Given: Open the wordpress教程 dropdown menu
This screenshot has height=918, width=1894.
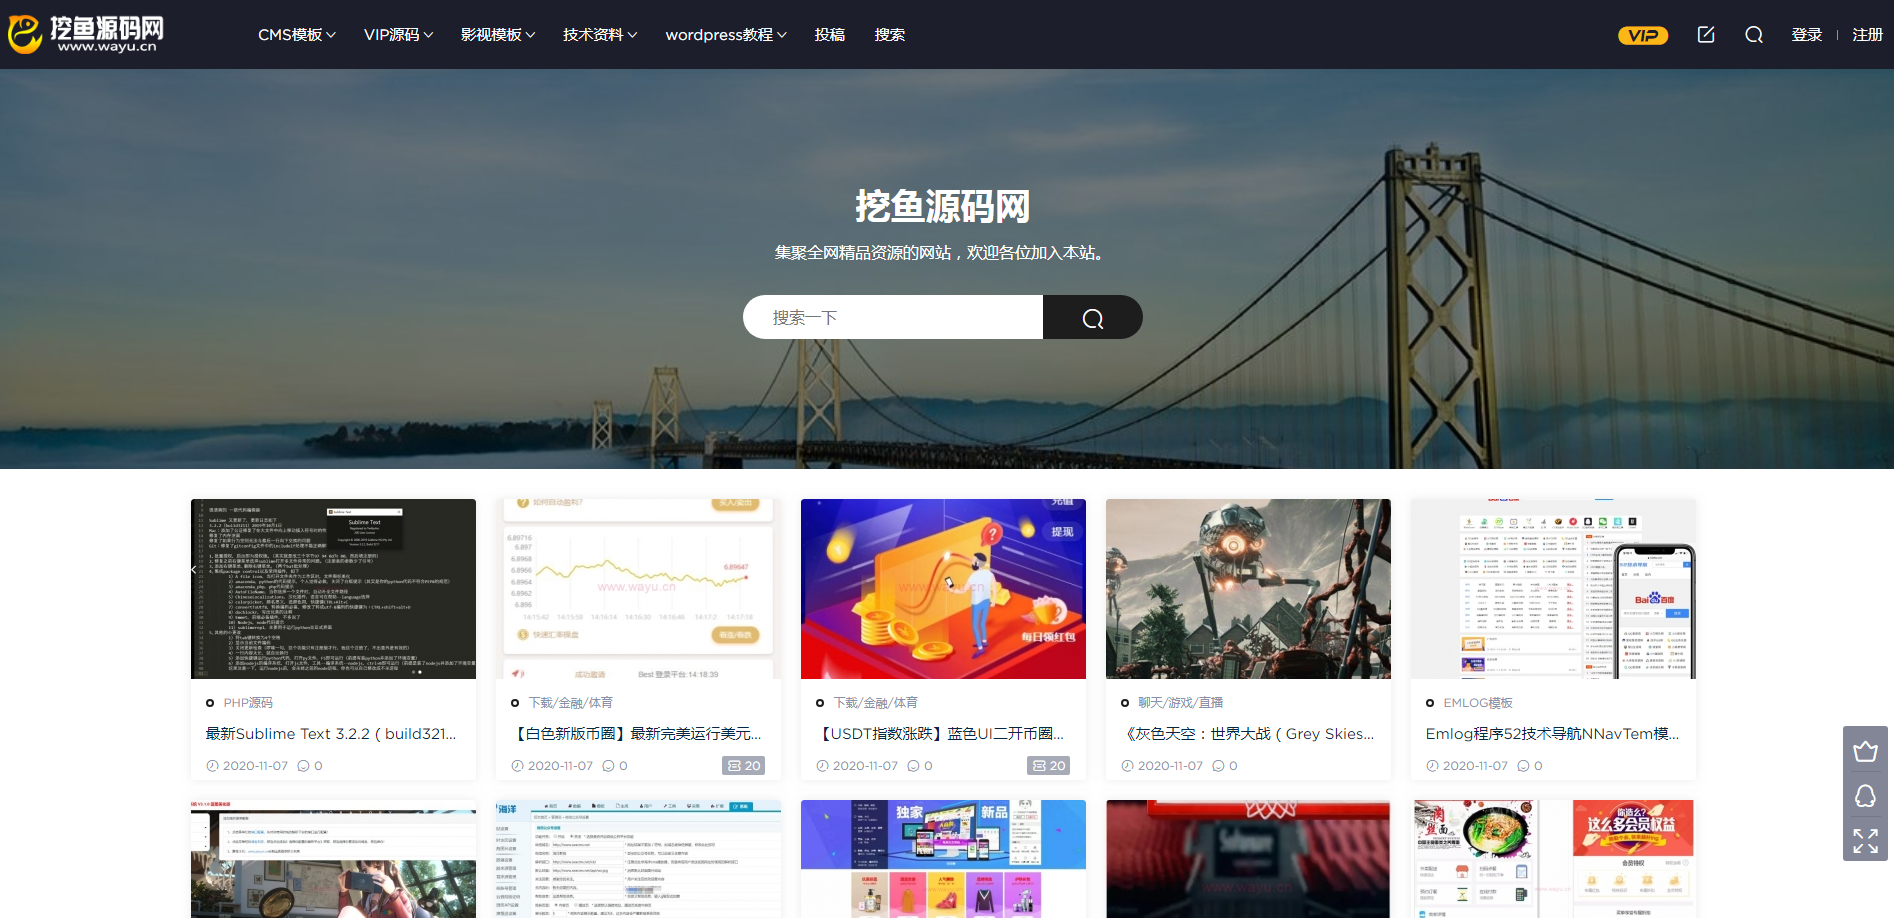Looking at the screenshot, I should (x=725, y=35).
